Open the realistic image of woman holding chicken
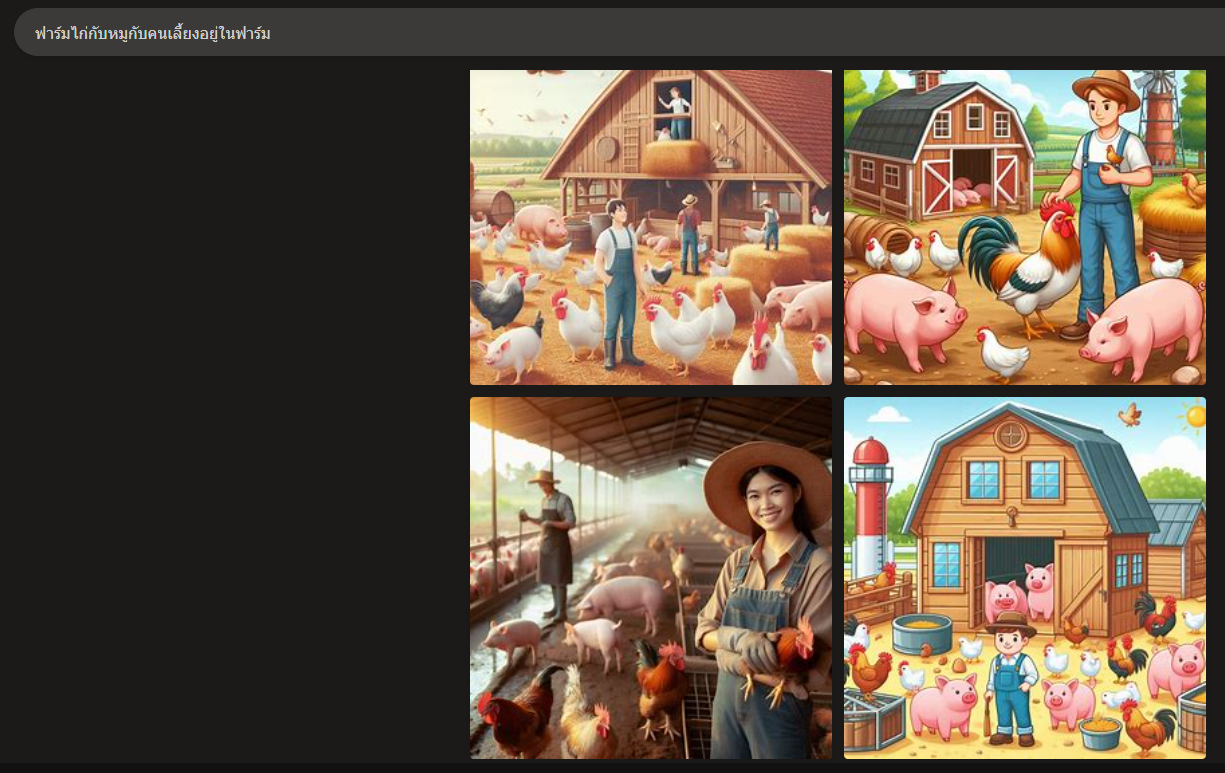Screen dimensions: 1225x773 [x=650, y=578]
